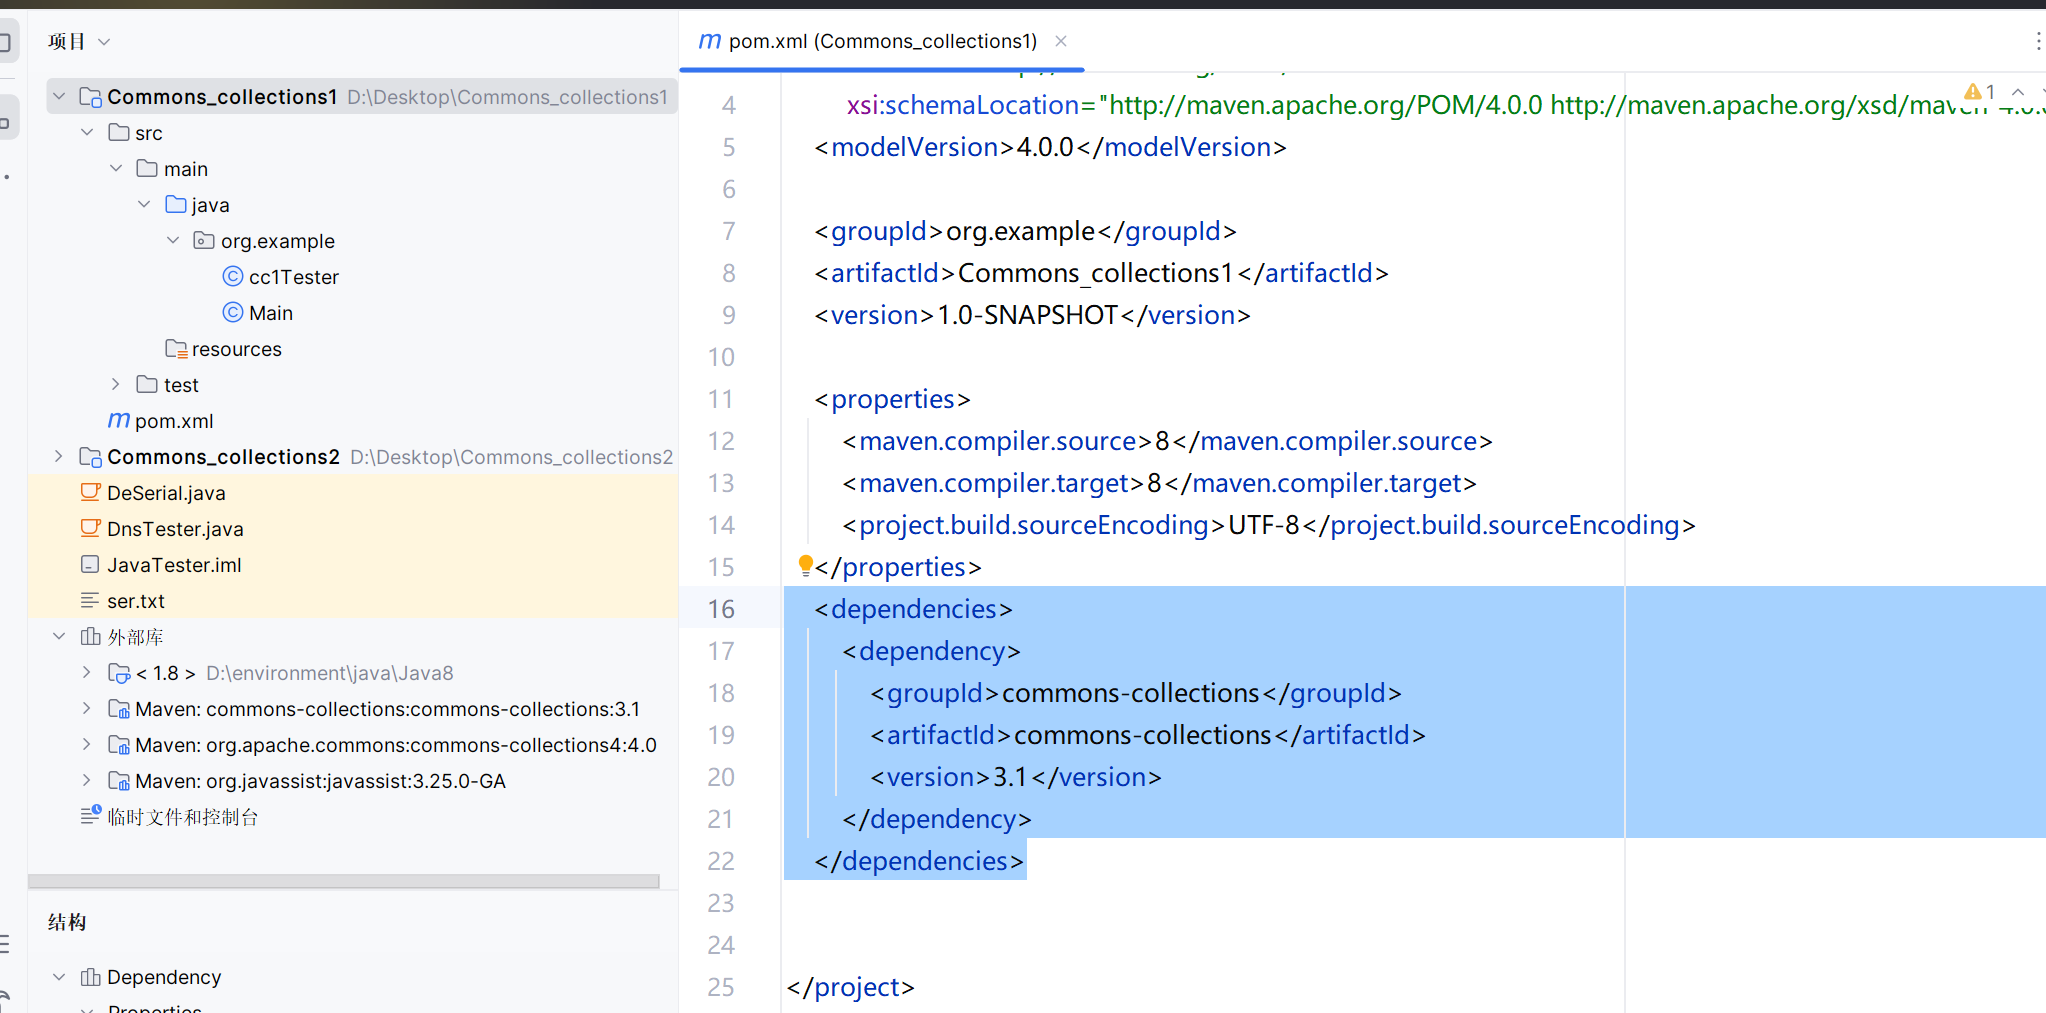Click the scratches and consoles icon
The width and height of the screenshot is (2046, 1013).
point(90,816)
